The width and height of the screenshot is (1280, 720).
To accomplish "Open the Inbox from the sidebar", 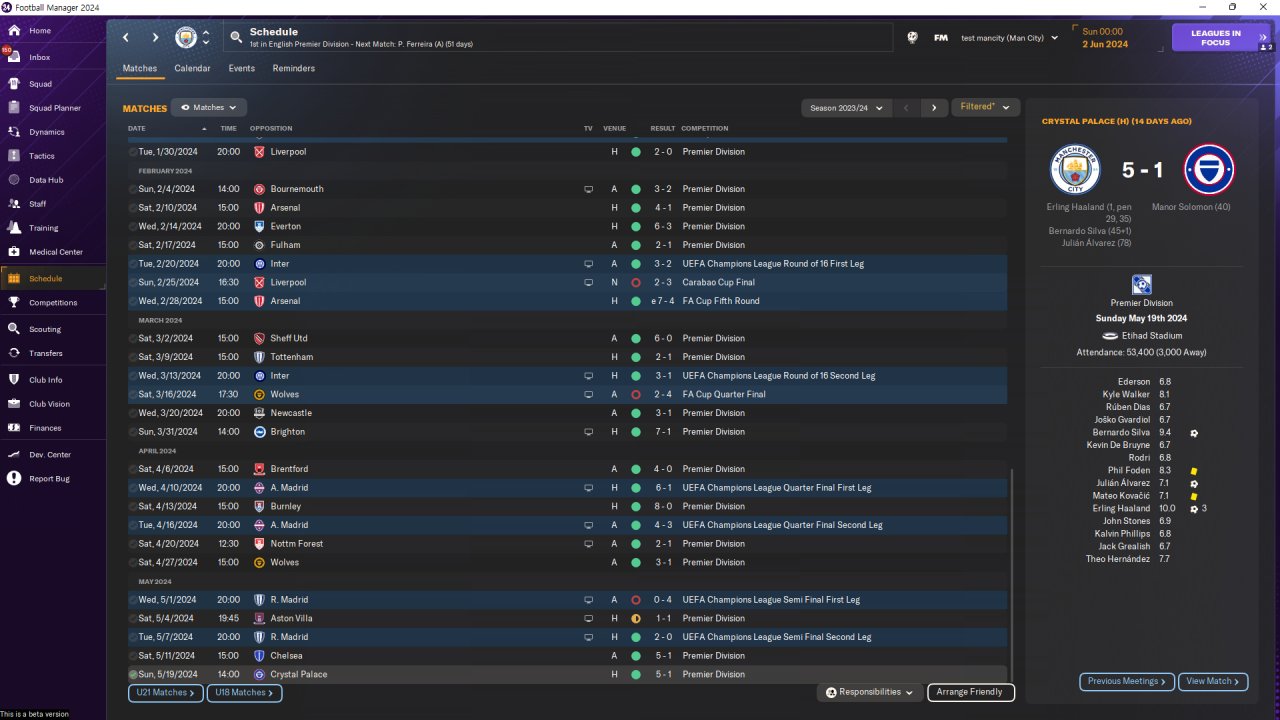I will tap(40, 57).
